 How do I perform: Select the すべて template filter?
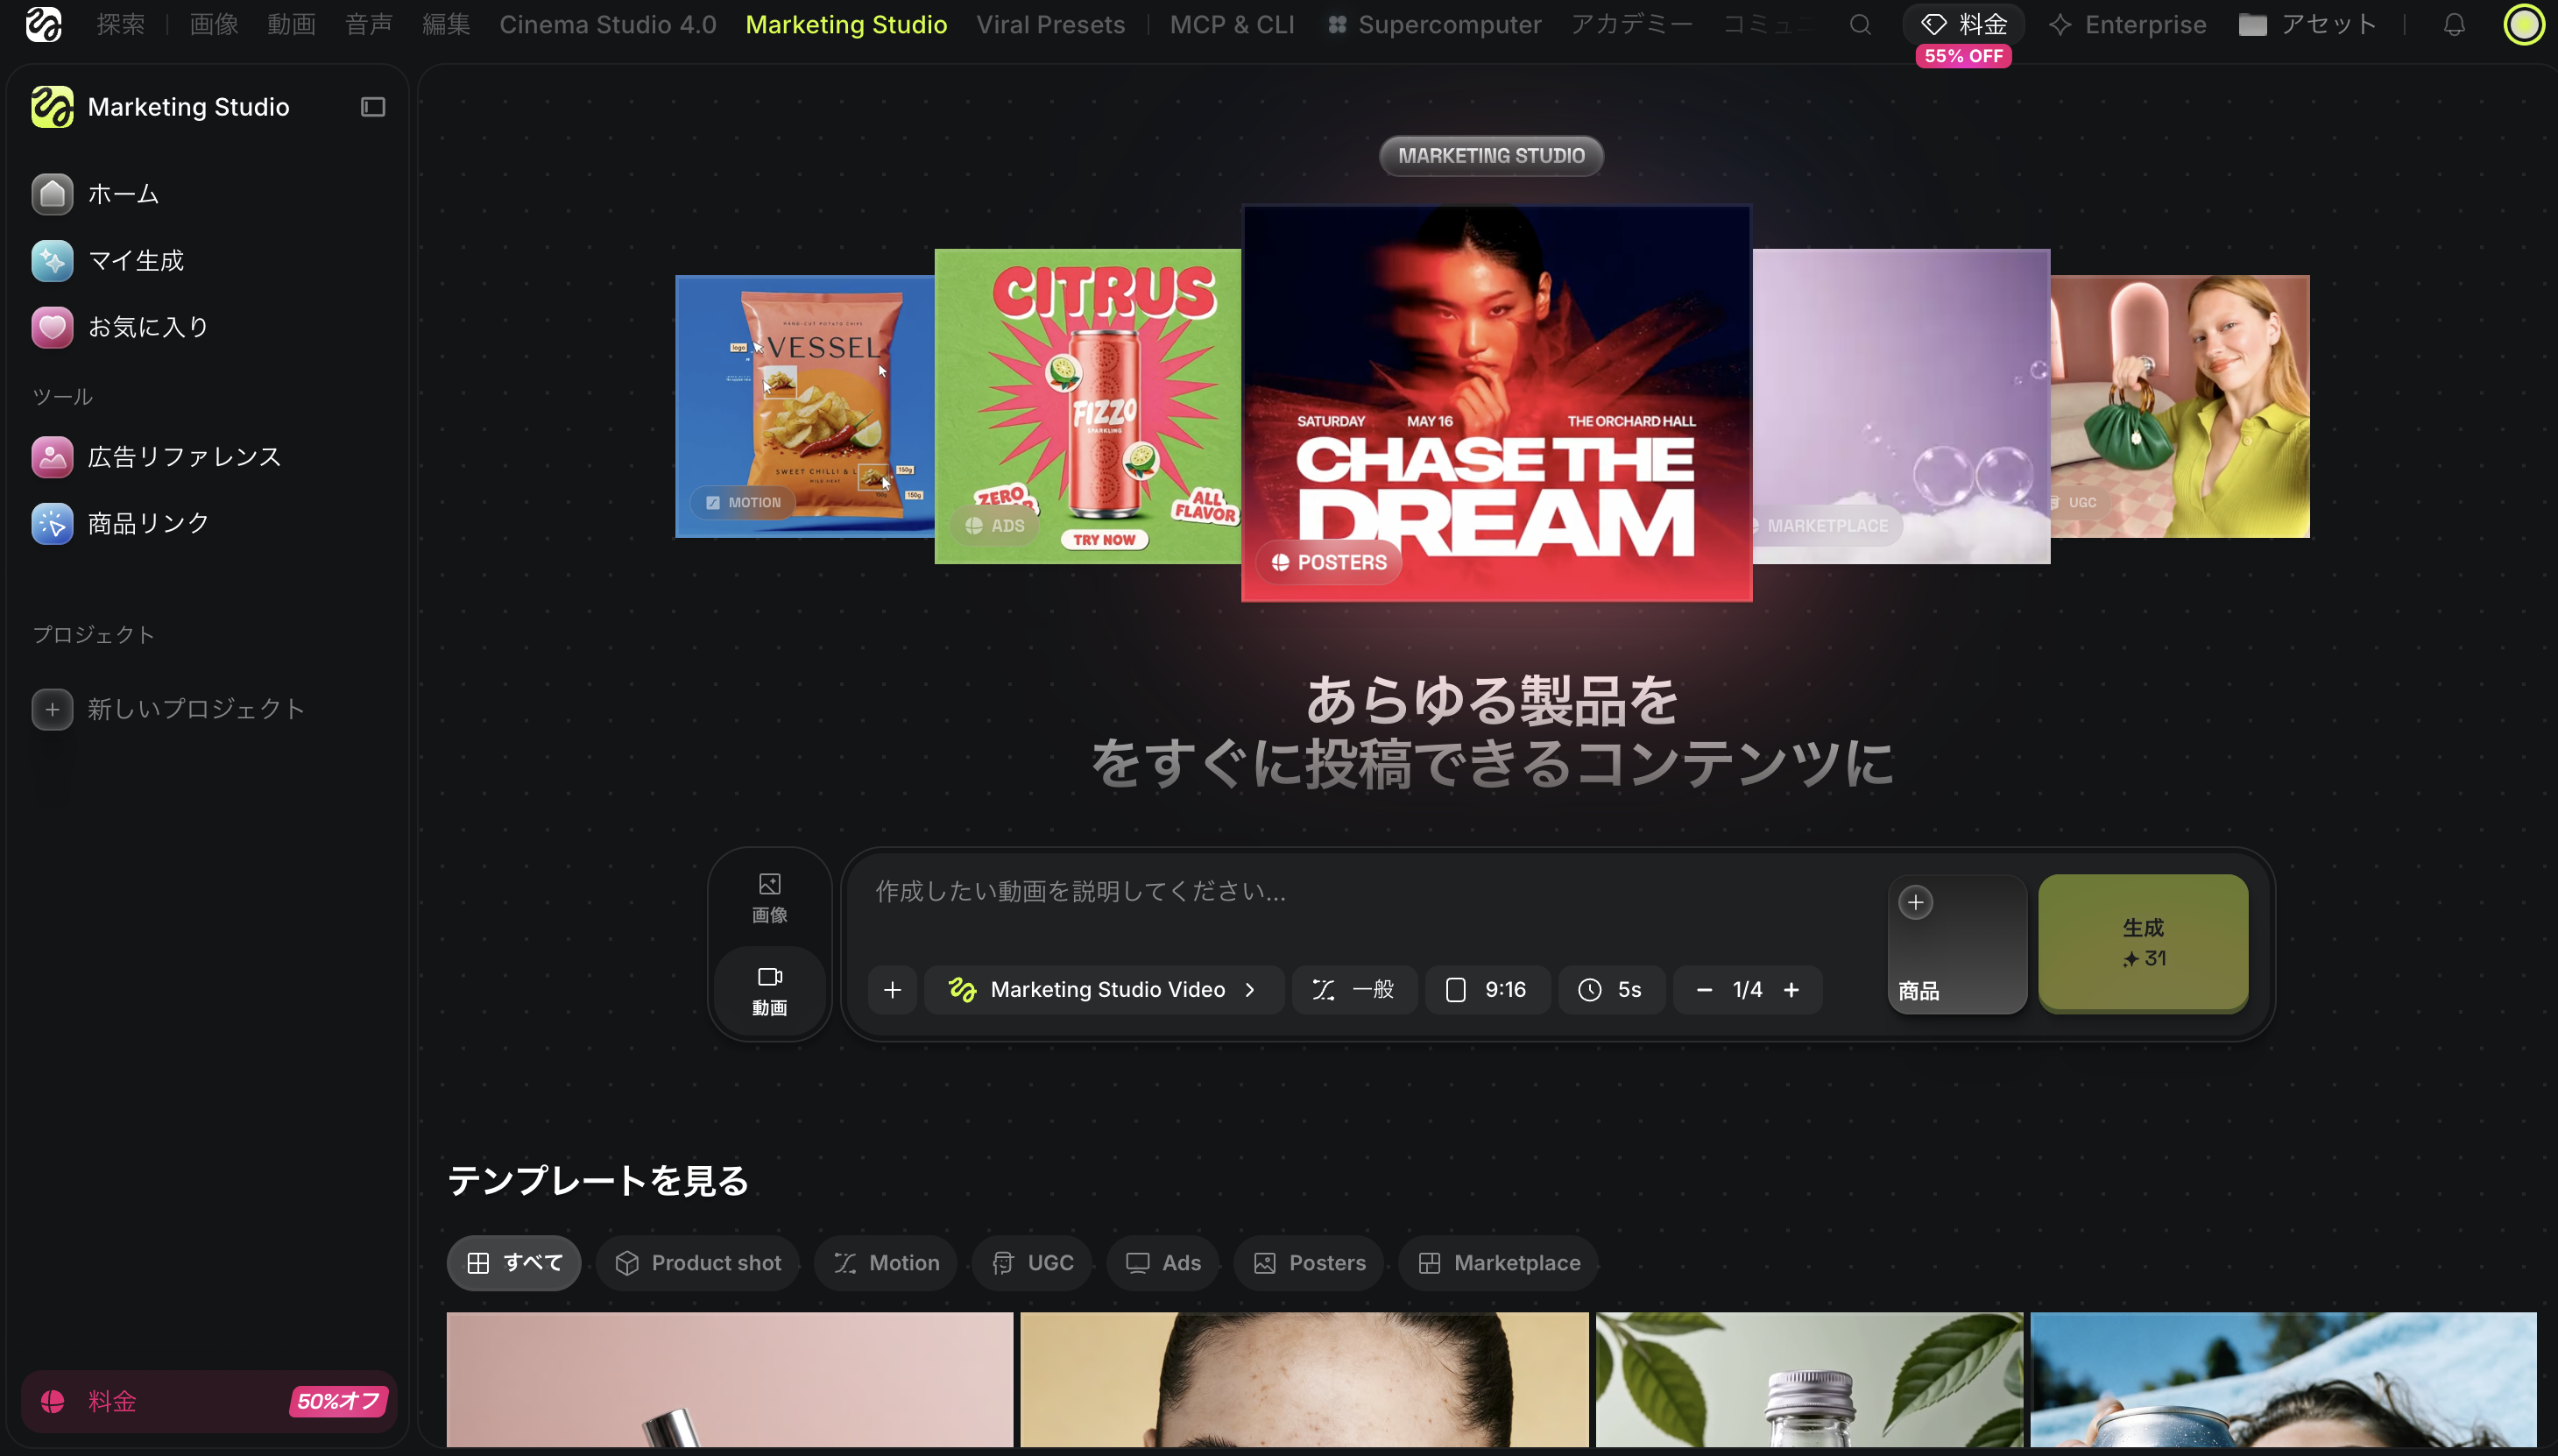click(514, 1263)
